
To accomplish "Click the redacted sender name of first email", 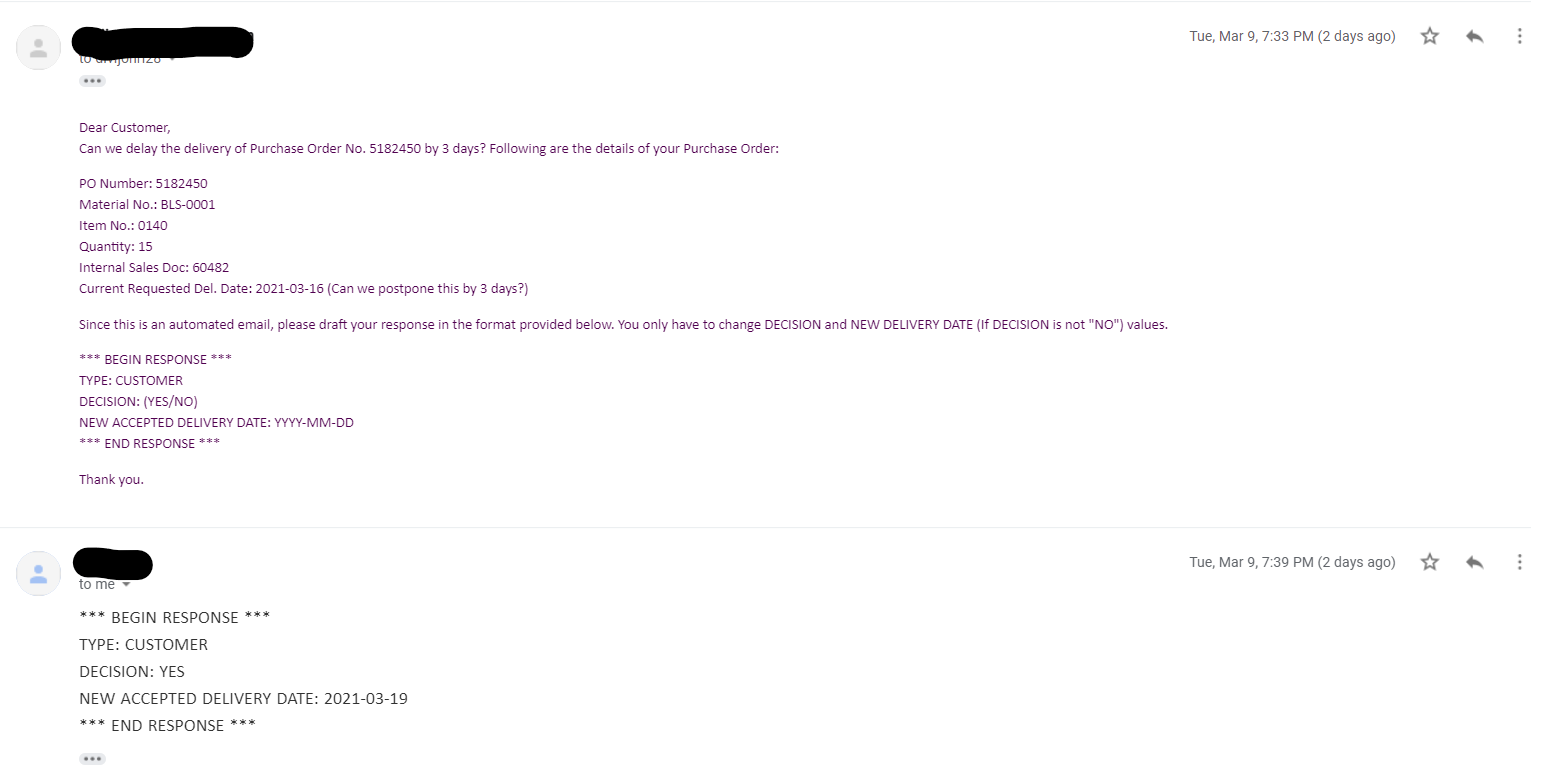I will pos(162,41).
